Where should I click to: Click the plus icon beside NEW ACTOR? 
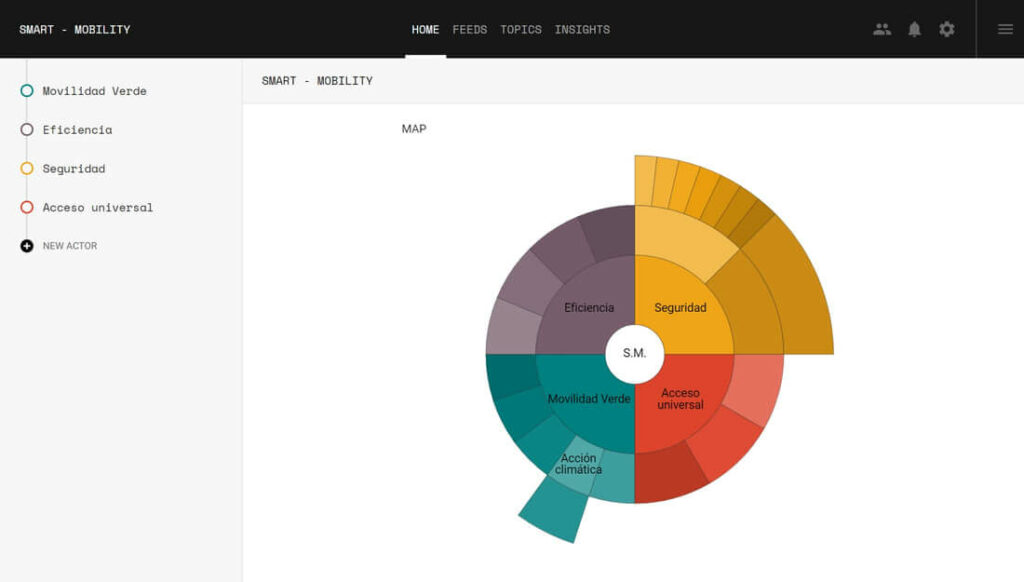pyautogui.click(x=27, y=246)
